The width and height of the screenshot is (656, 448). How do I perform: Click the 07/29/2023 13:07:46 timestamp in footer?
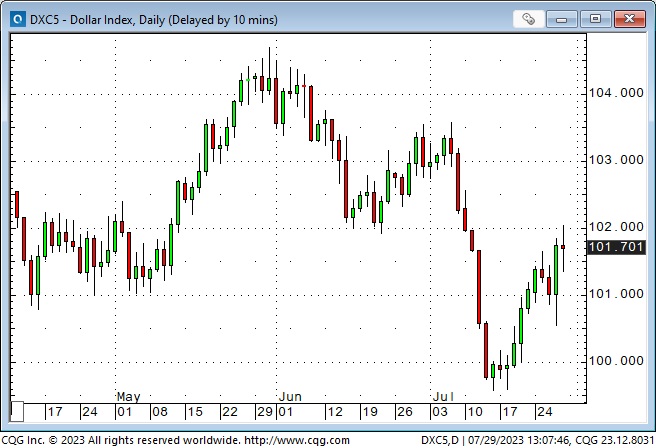pyautogui.click(x=519, y=440)
